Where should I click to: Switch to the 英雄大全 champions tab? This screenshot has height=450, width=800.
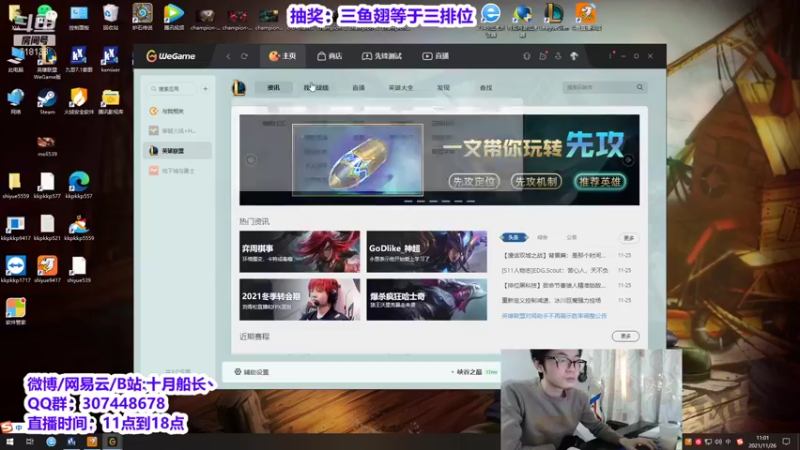point(401,88)
